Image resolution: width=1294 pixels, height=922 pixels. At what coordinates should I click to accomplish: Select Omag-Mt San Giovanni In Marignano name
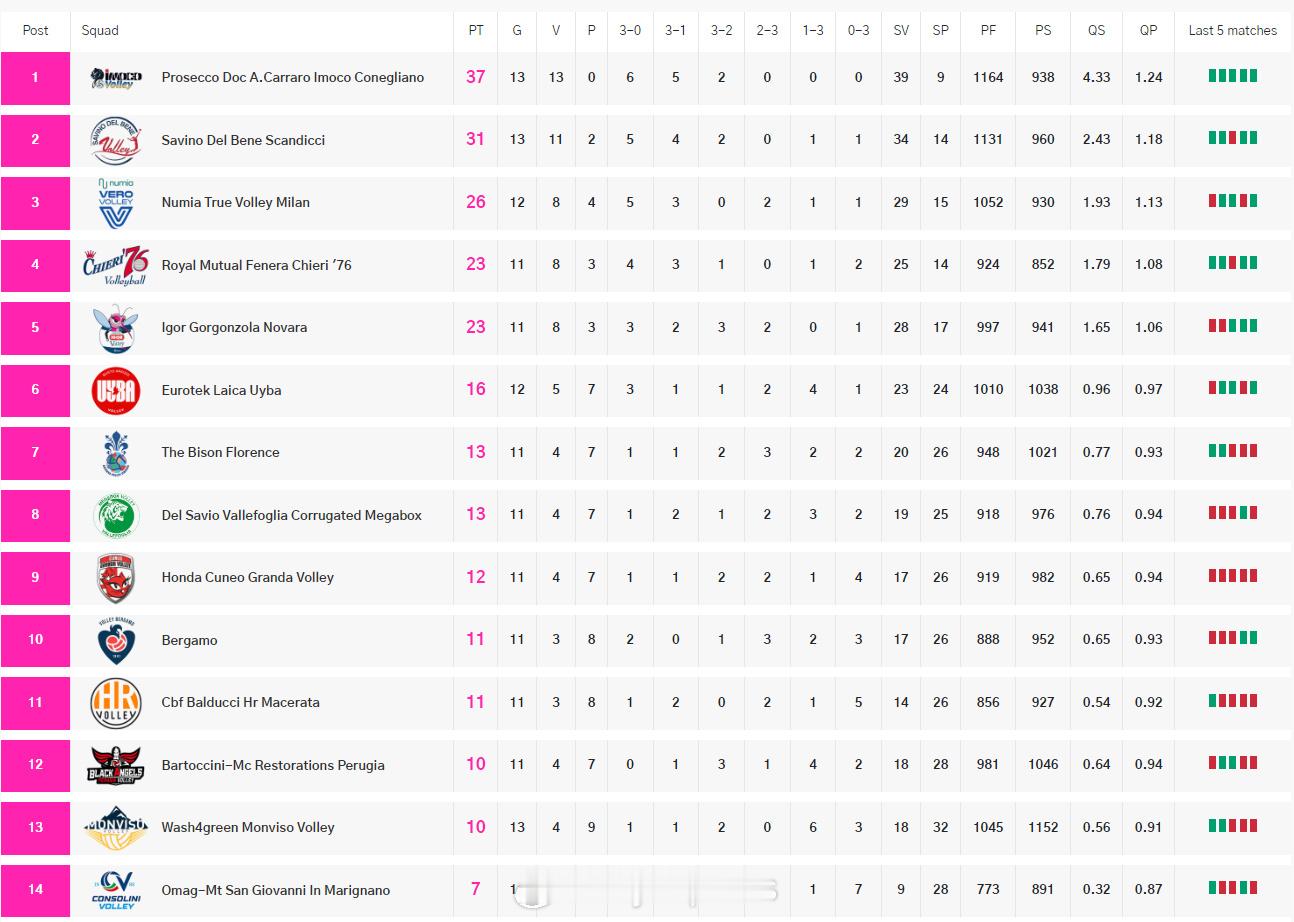(276, 890)
